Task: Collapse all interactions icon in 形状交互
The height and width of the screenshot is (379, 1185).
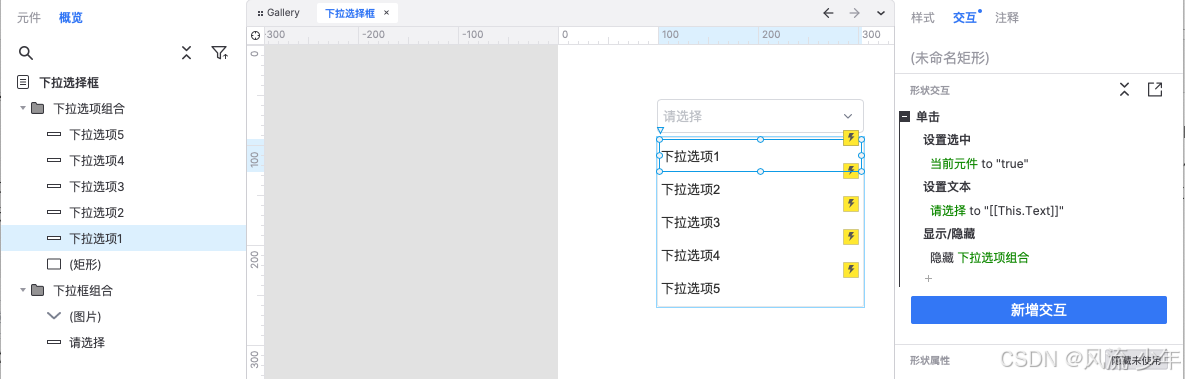Action: pos(1125,89)
